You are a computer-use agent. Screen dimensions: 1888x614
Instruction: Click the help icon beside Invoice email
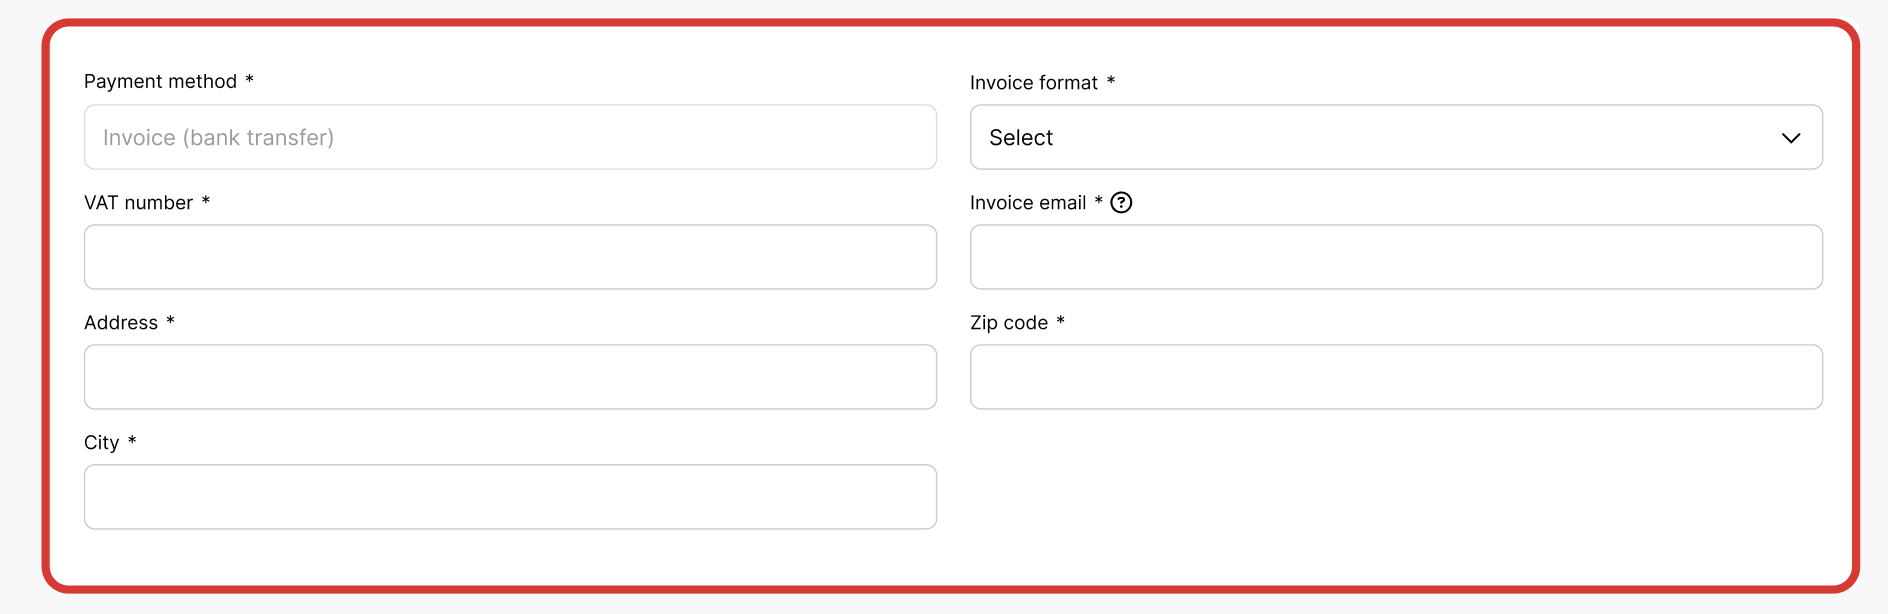(x=1122, y=203)
